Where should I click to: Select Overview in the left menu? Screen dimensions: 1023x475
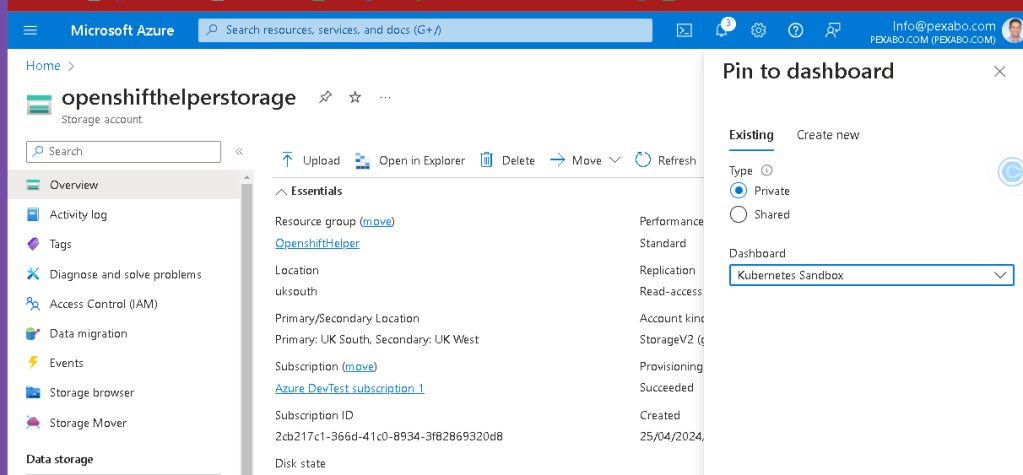[124, 185]
